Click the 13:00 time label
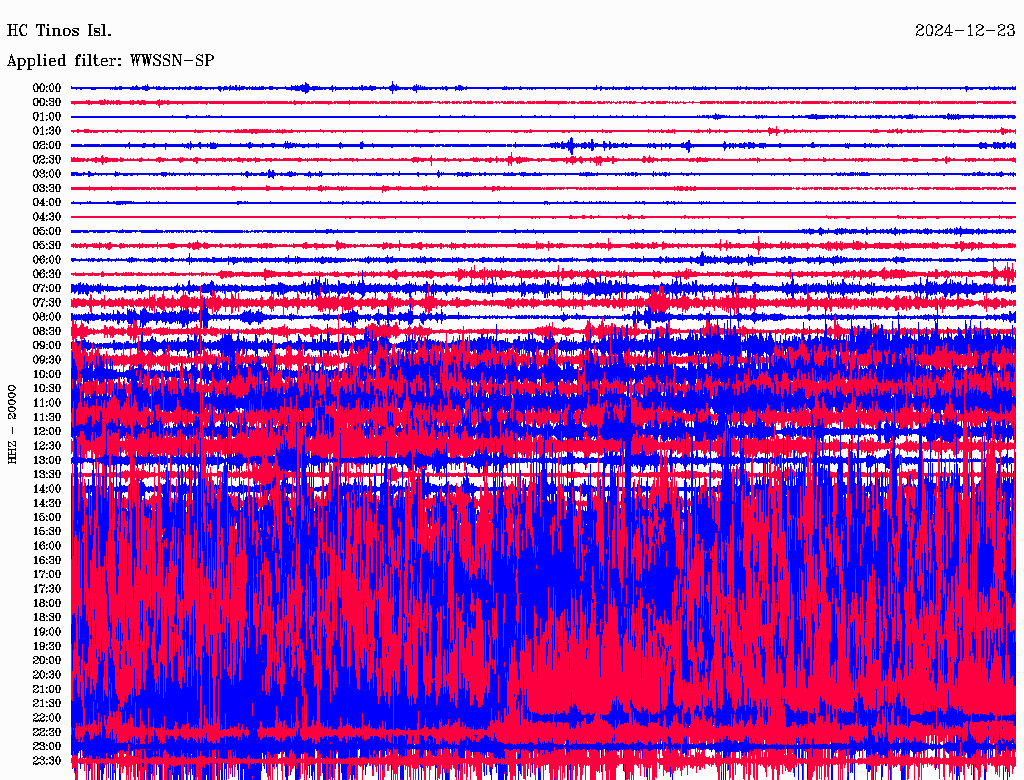1024x780 pixels. 47,460
